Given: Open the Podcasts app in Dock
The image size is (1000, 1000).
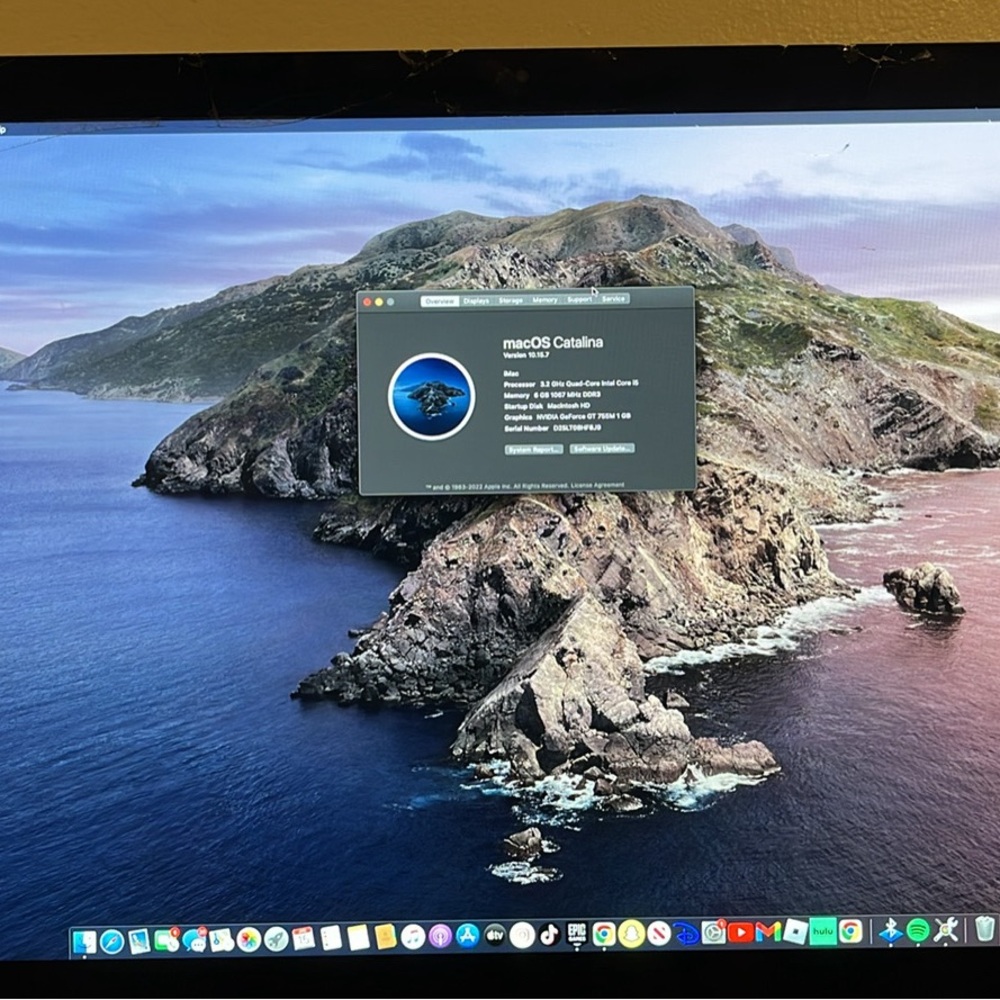Looking at the screenshot, I should point(440,936).
